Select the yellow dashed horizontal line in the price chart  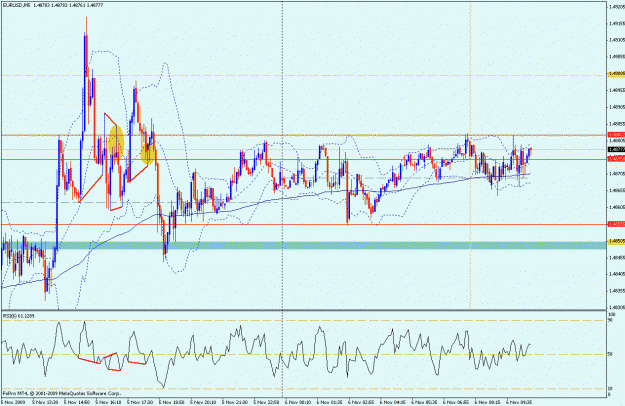[x=304, y=75]
